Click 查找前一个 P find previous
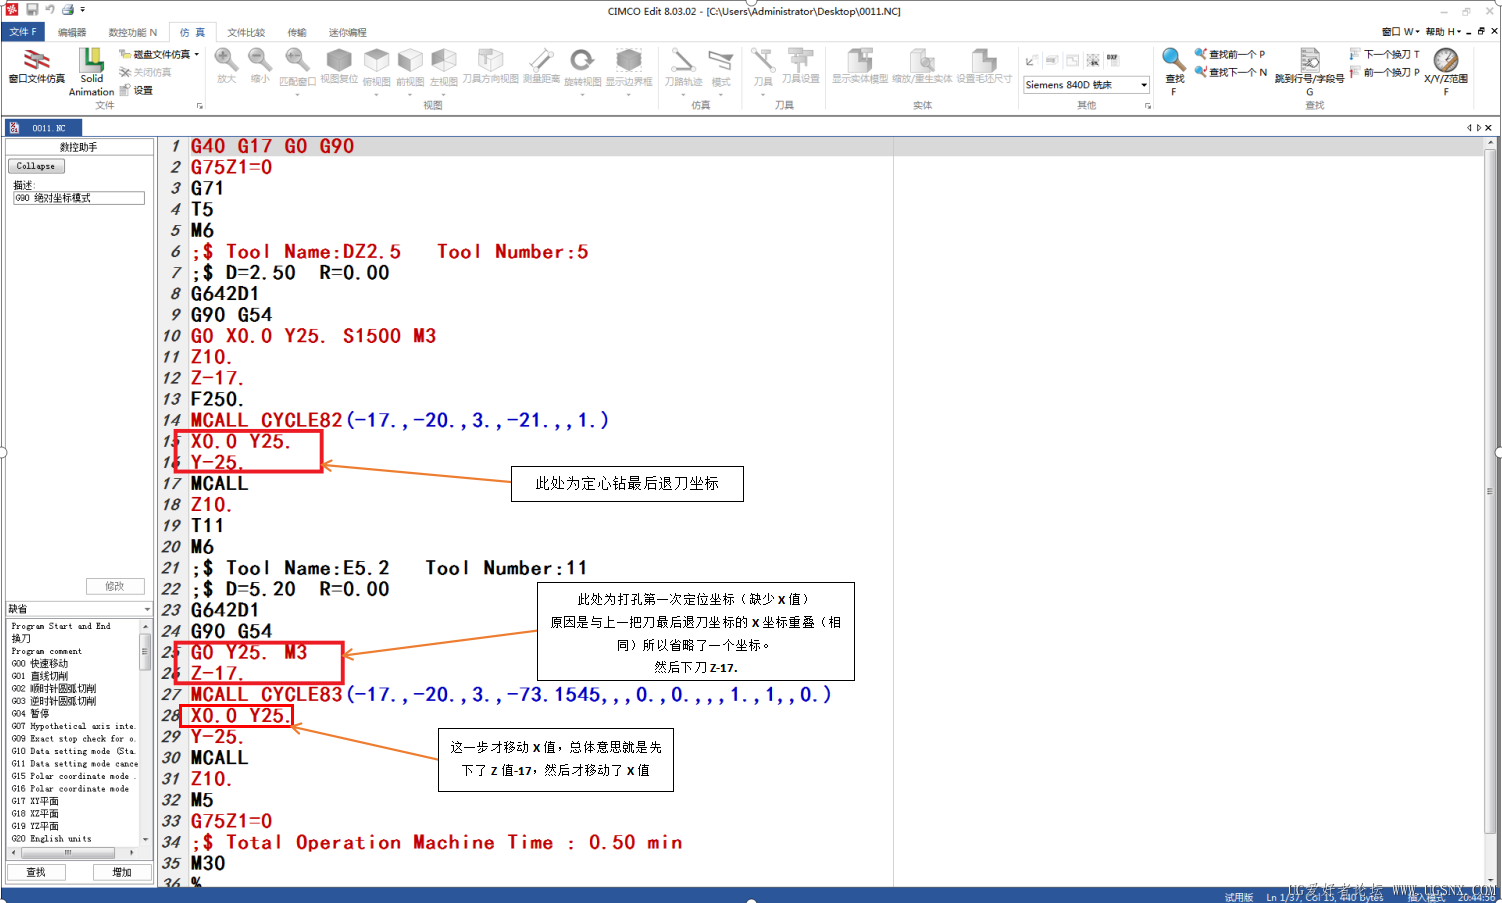The height and width of the screenshot is (903, 1502). coord(1230,54)
